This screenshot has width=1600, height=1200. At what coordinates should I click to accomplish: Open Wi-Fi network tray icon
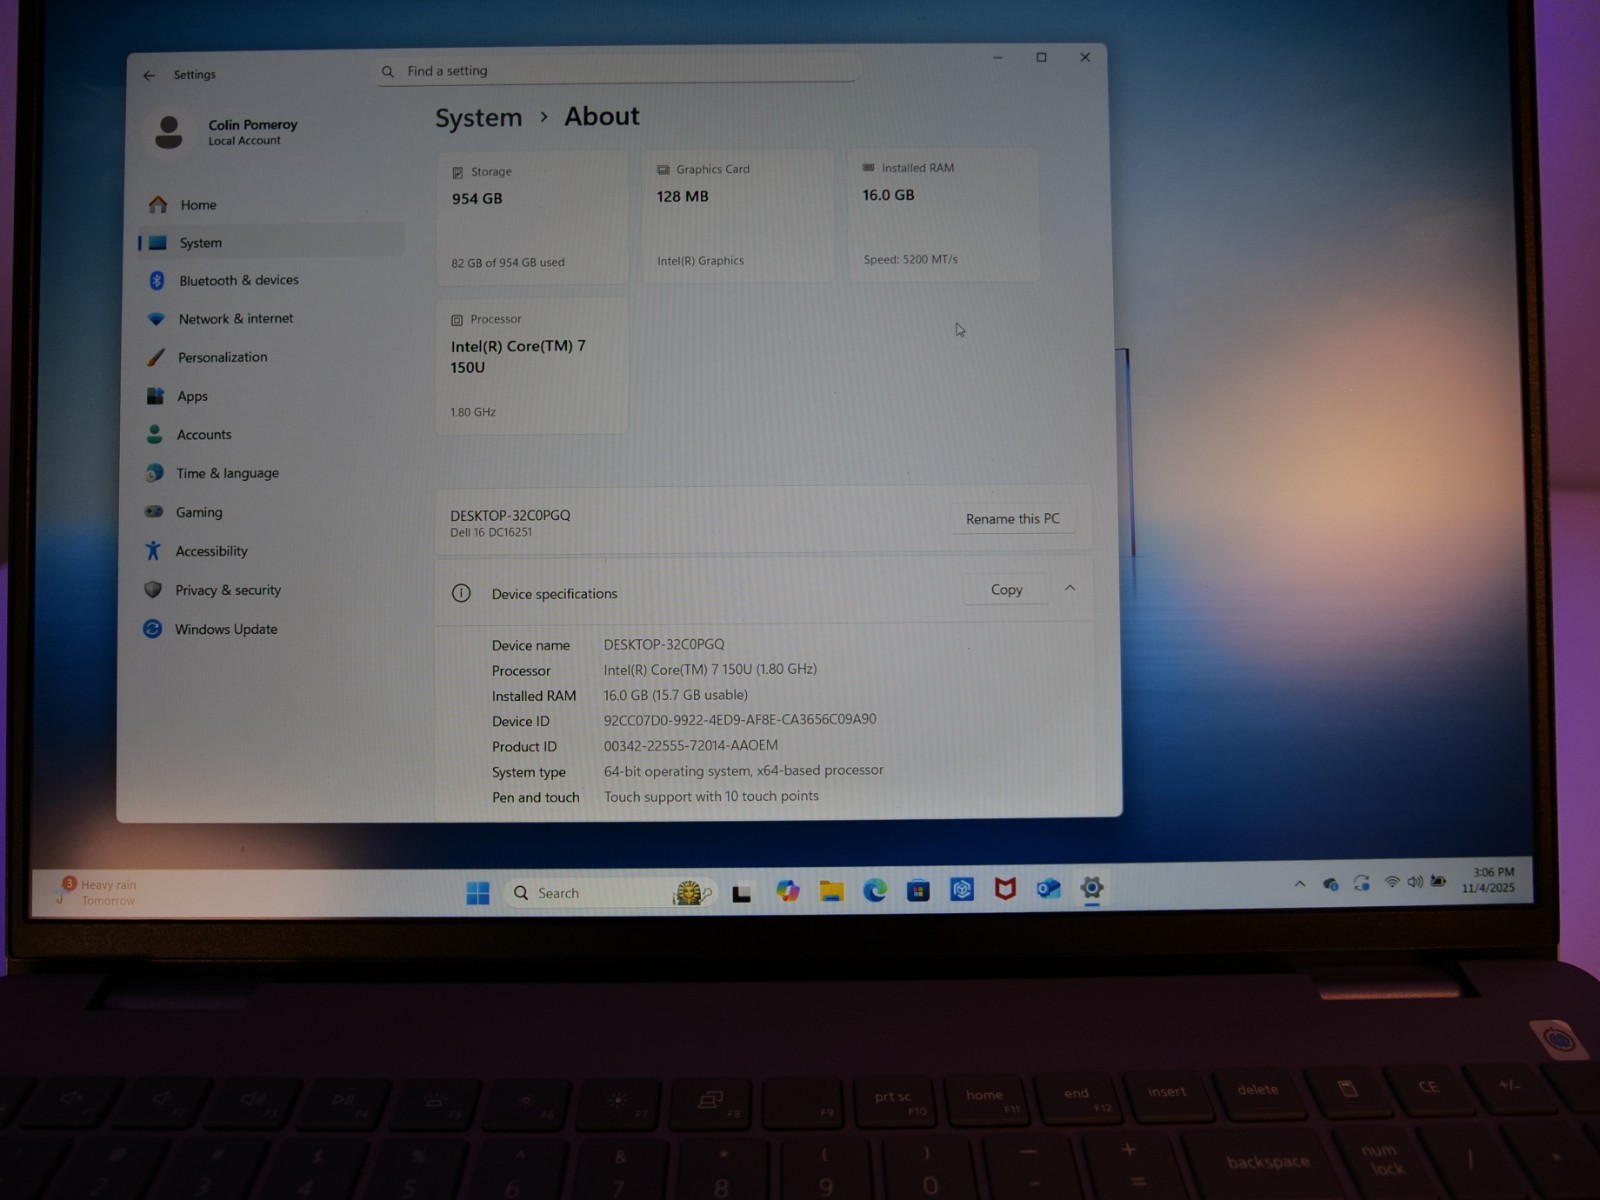[1391, 882]
